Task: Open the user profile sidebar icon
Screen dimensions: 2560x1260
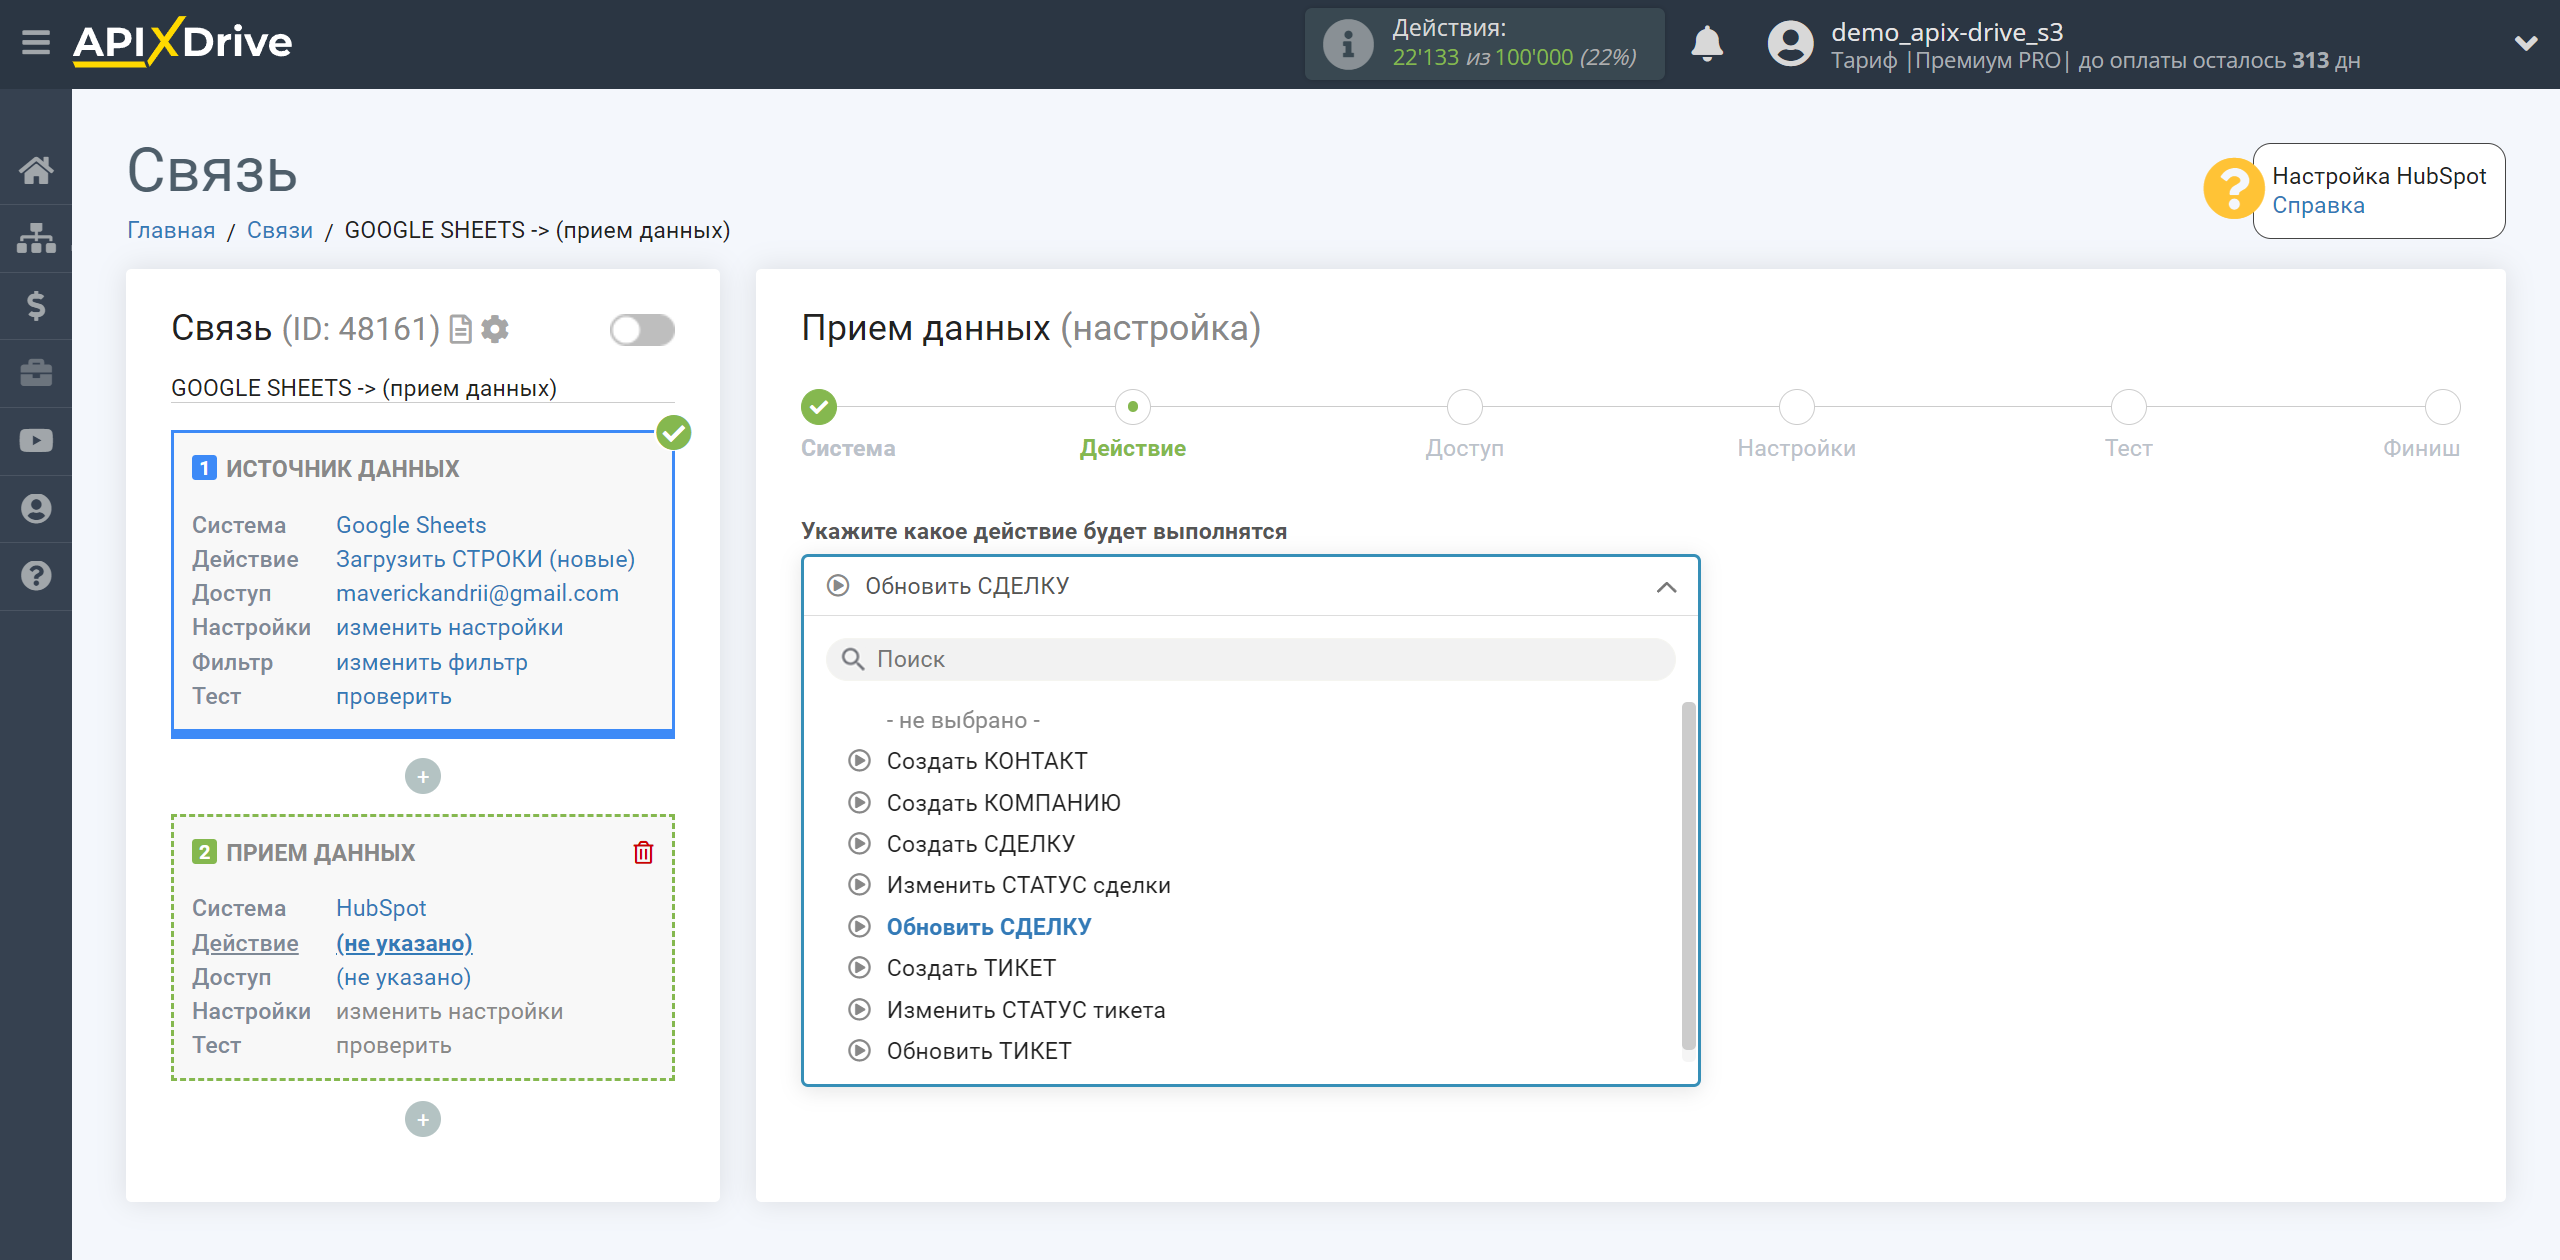Action: click(36, 509)
